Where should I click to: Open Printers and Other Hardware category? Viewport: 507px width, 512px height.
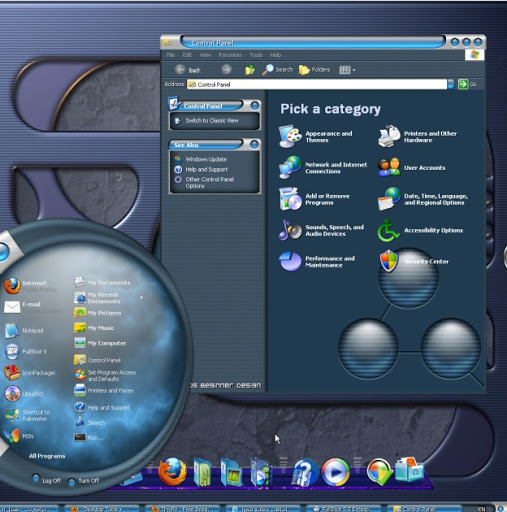[418, 137]
